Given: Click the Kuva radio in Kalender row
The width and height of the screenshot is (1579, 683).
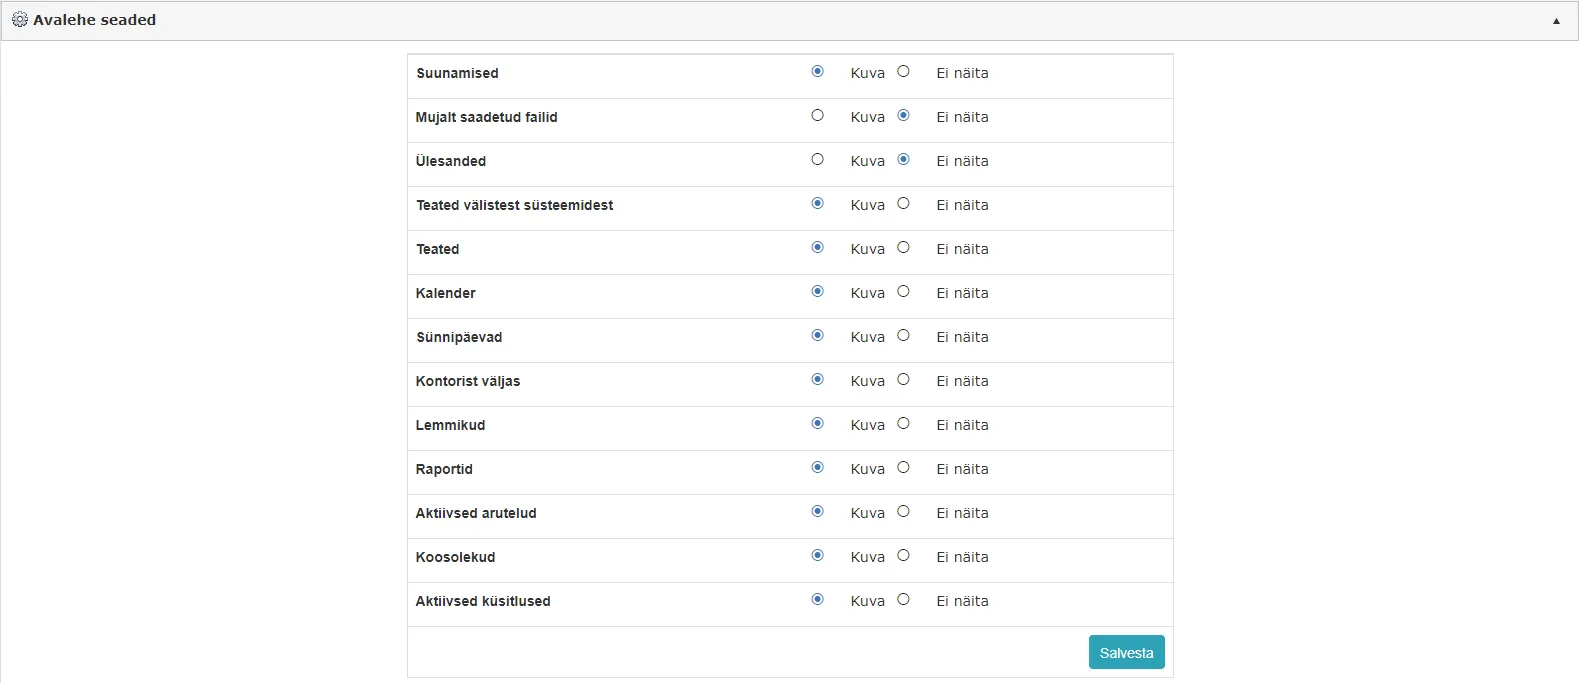Looking at the screenshot, I should coord(817,291).
